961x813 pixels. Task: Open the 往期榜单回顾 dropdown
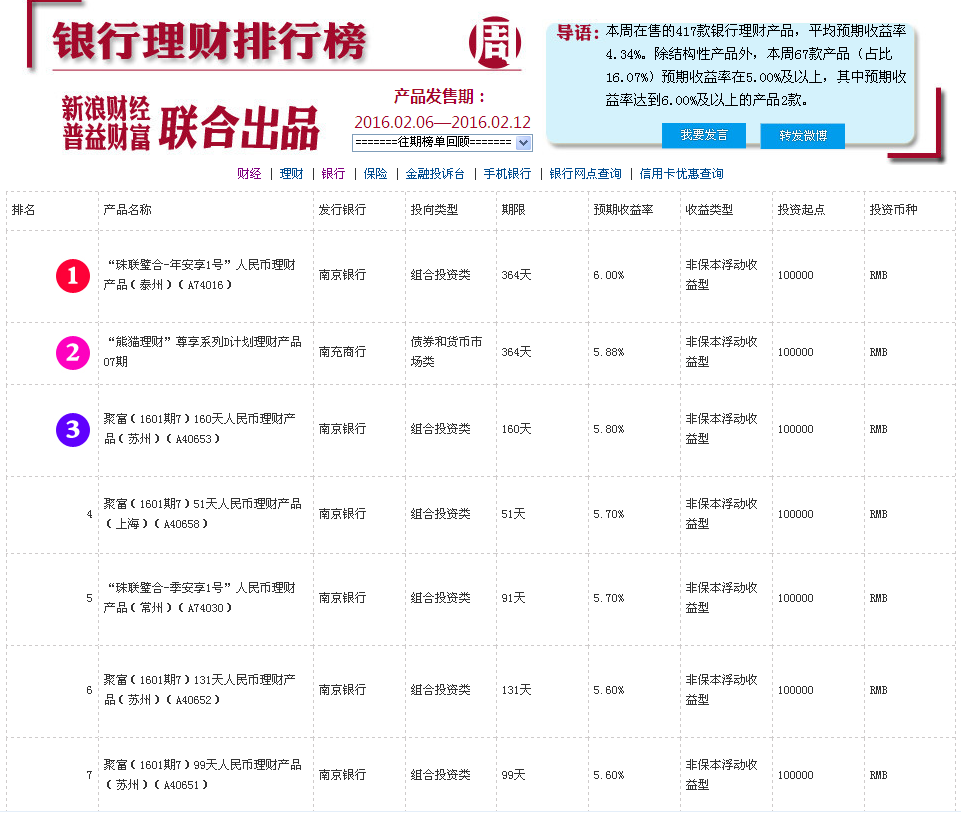point(442,143)
